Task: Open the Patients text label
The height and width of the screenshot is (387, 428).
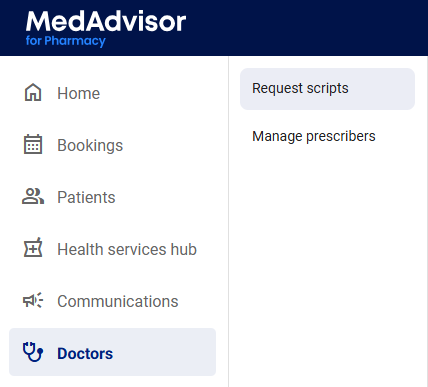Action: [x=86, y=197]
